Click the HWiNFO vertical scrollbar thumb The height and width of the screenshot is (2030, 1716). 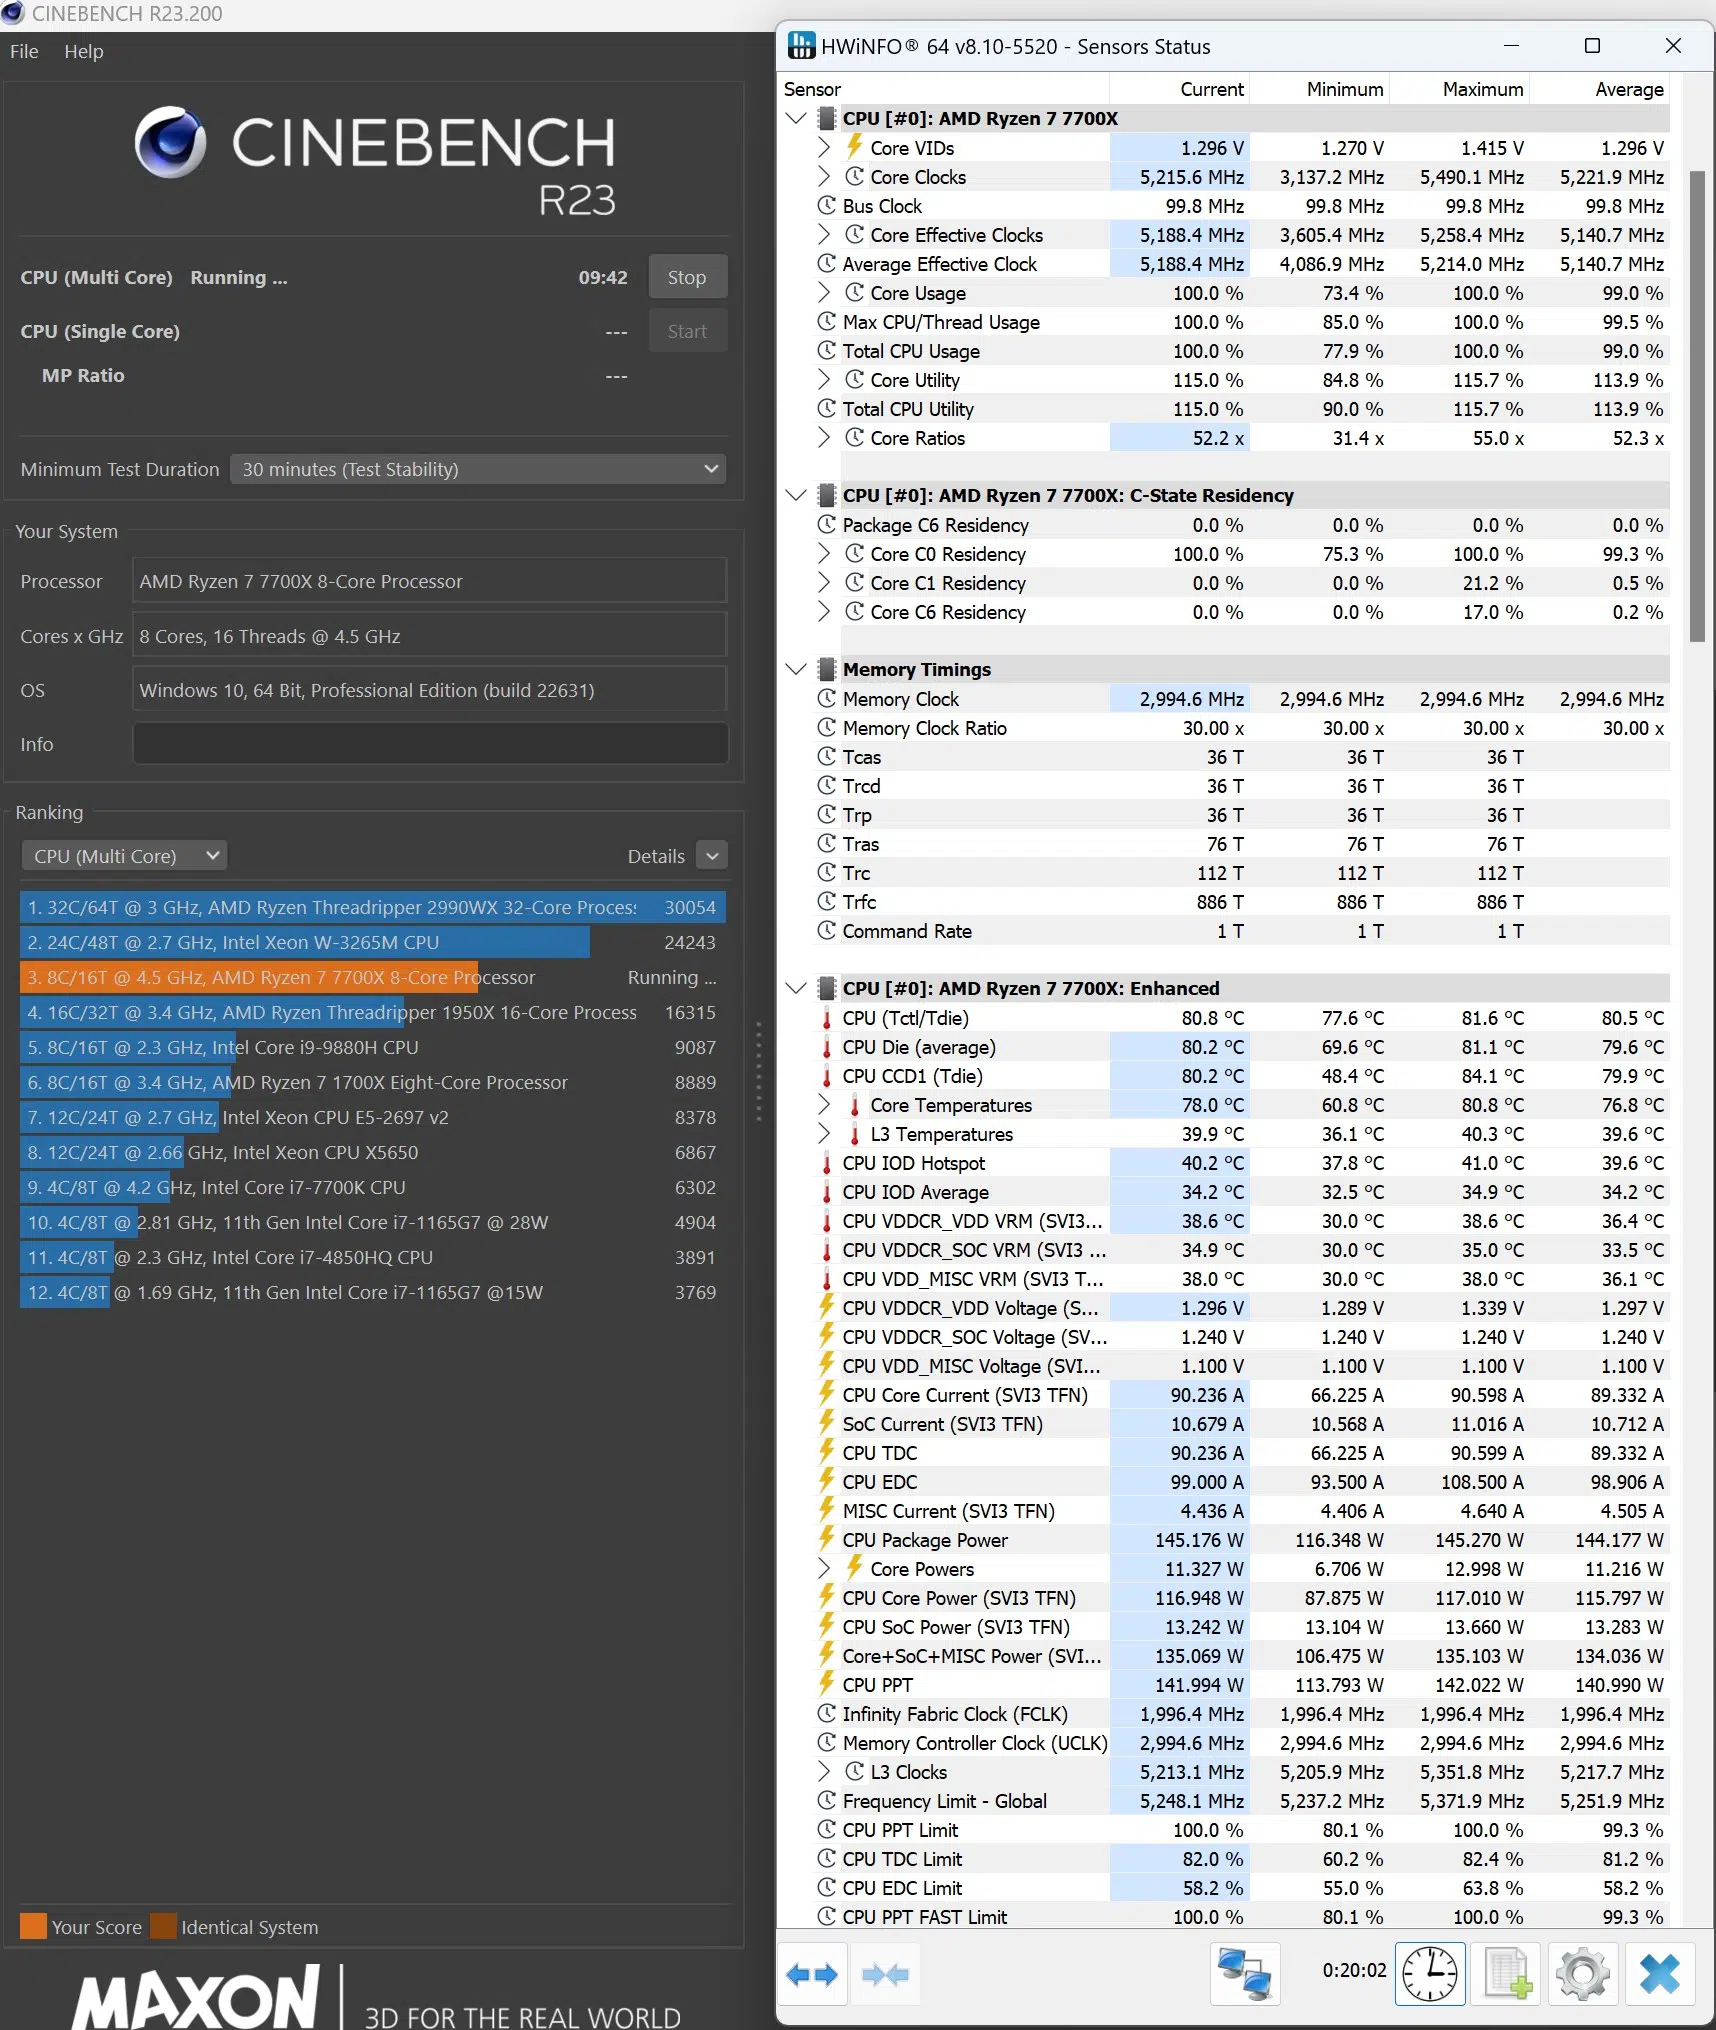click(x=1696, y=405)
